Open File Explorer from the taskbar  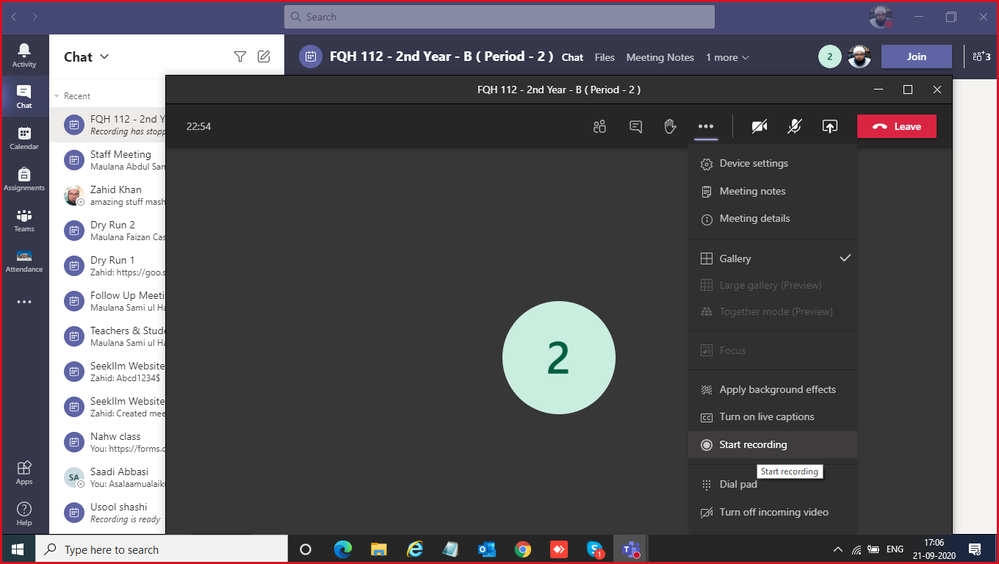pos(379,549)
